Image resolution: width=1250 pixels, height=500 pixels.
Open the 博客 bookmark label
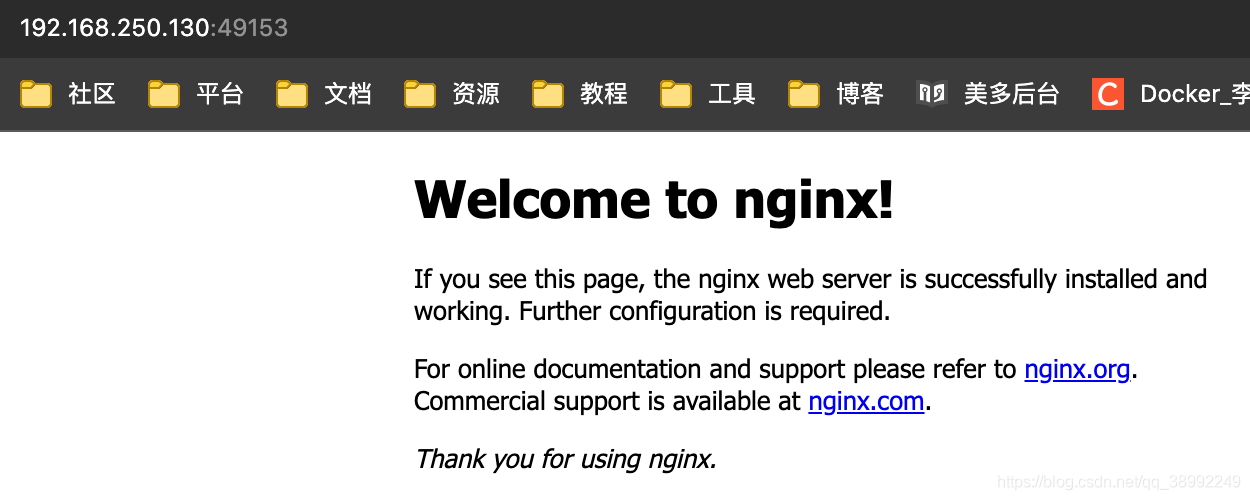tap(860, 94)
